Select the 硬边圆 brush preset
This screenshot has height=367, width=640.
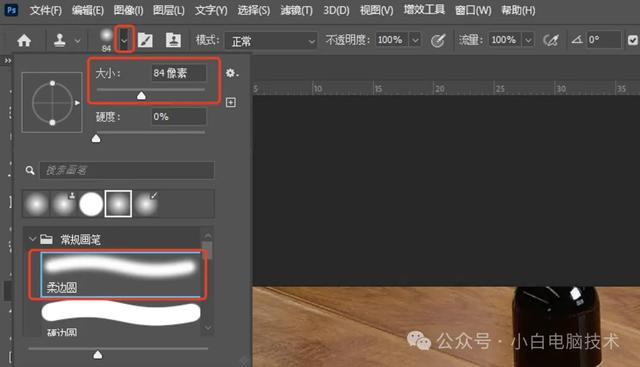[121, 318]
